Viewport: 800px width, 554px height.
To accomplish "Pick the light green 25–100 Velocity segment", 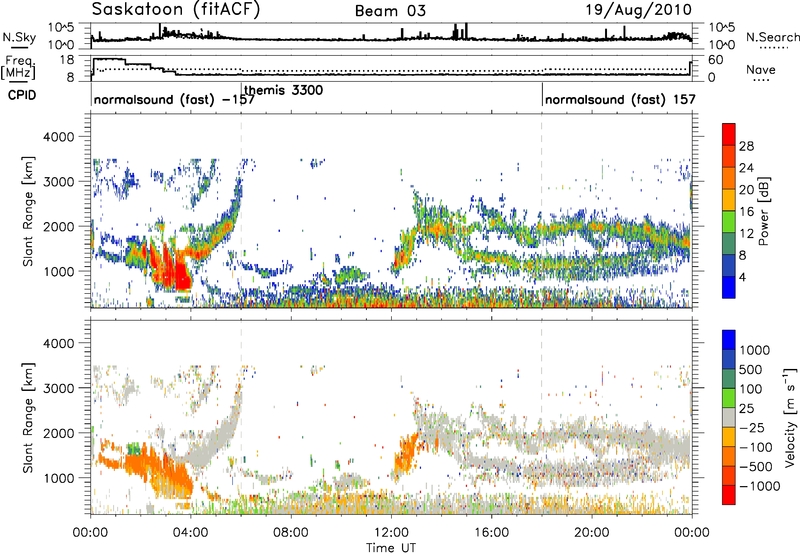I will [729, 398].
